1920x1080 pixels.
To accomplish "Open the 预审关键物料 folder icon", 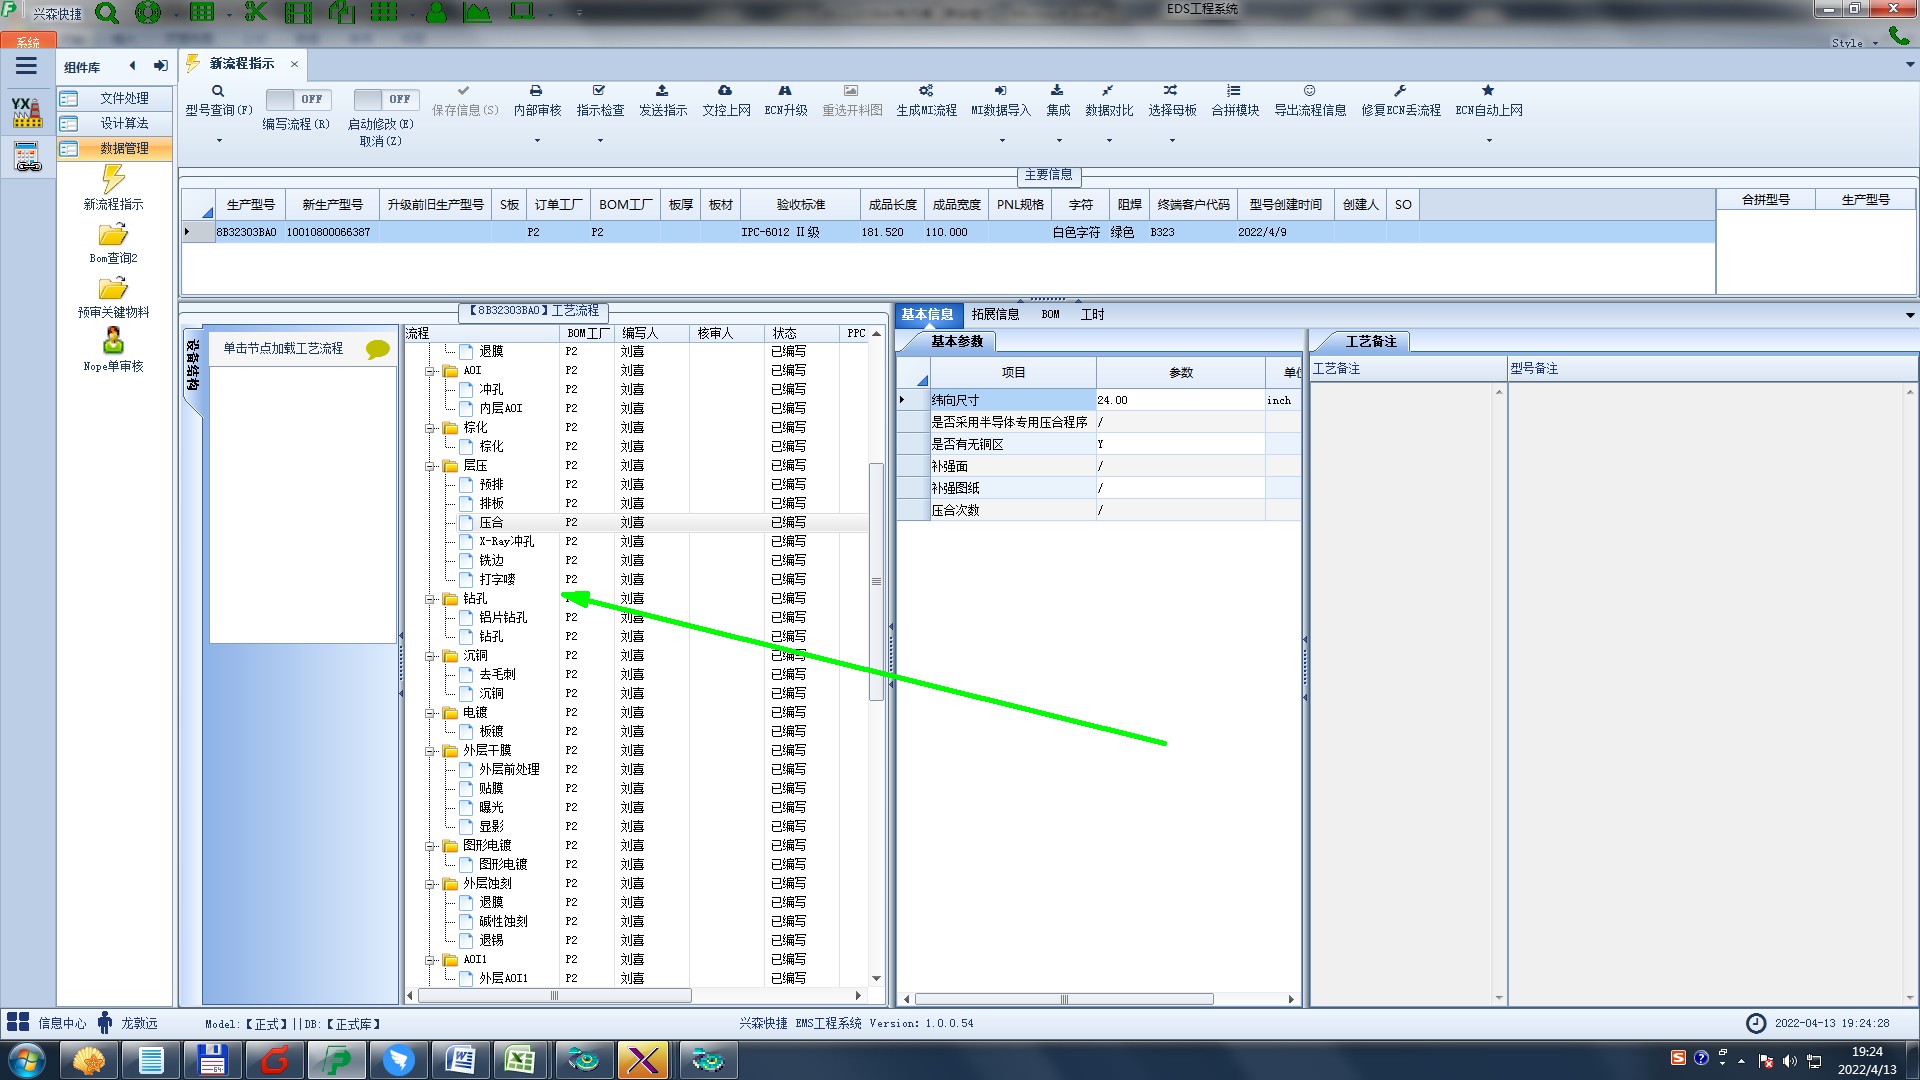I will (113, 289).
